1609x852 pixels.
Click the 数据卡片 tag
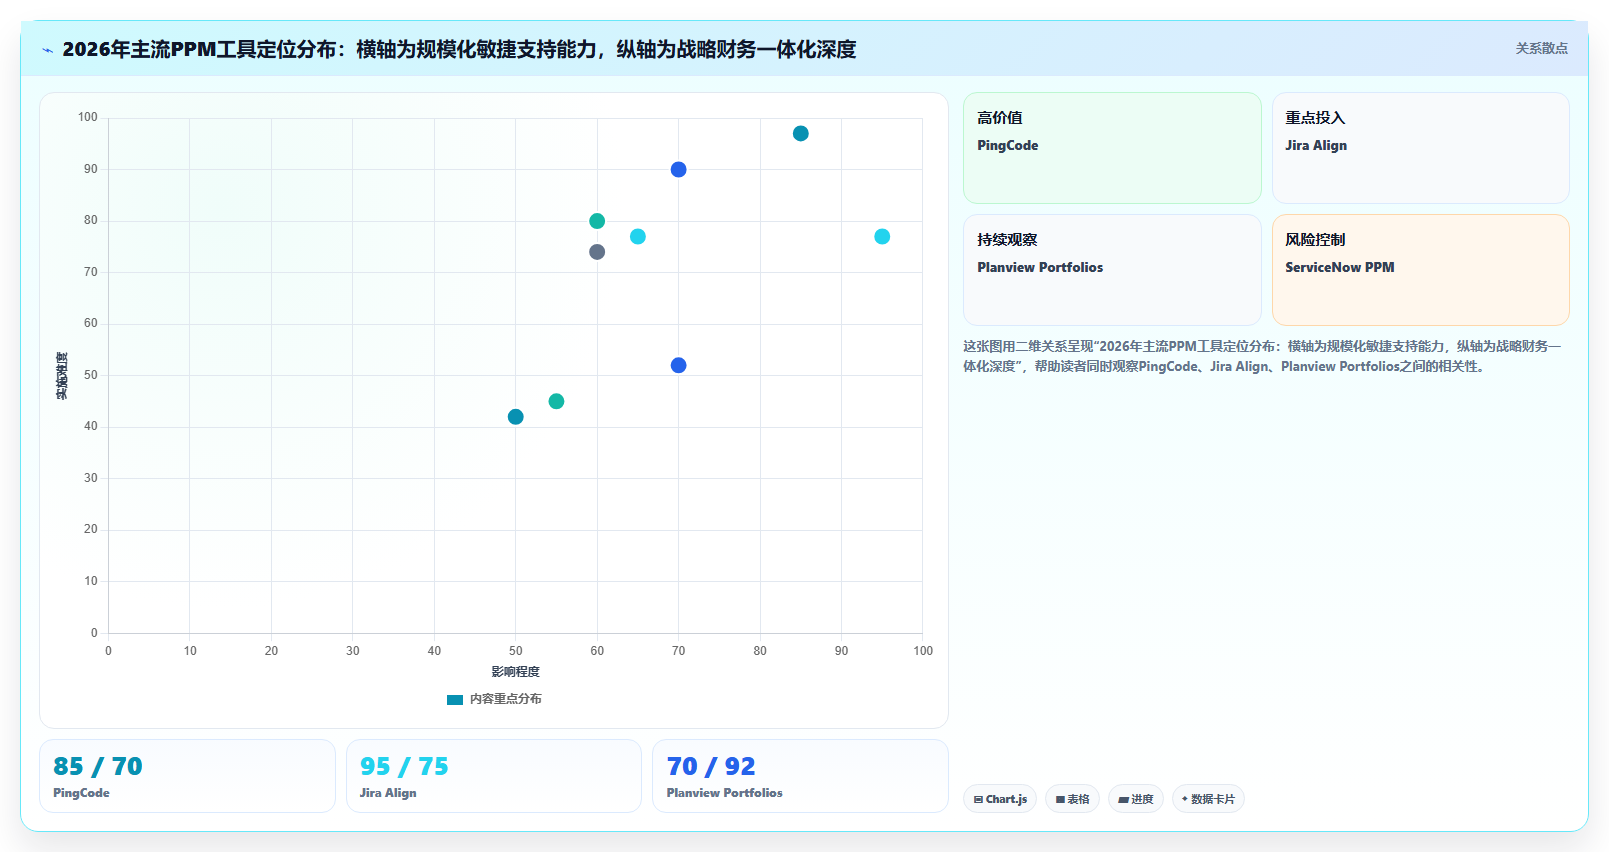click(1208, 799)
